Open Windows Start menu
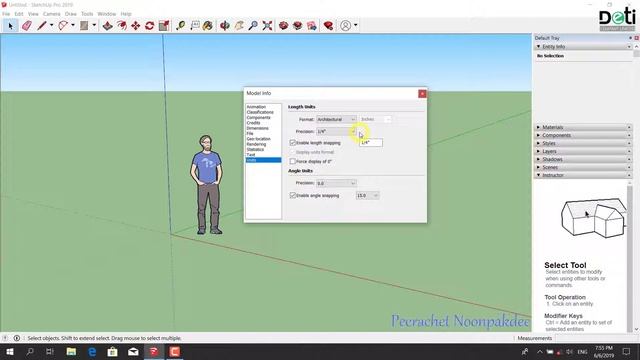 [x=9, y=351]
